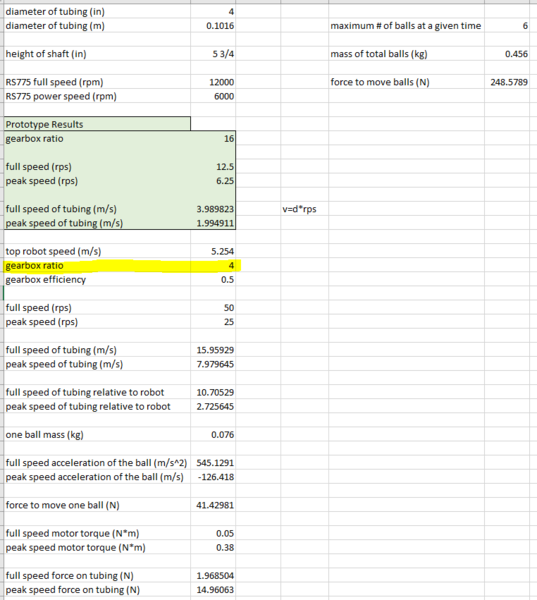Click the top robot speed value 5.254

(x=213, y=251)
